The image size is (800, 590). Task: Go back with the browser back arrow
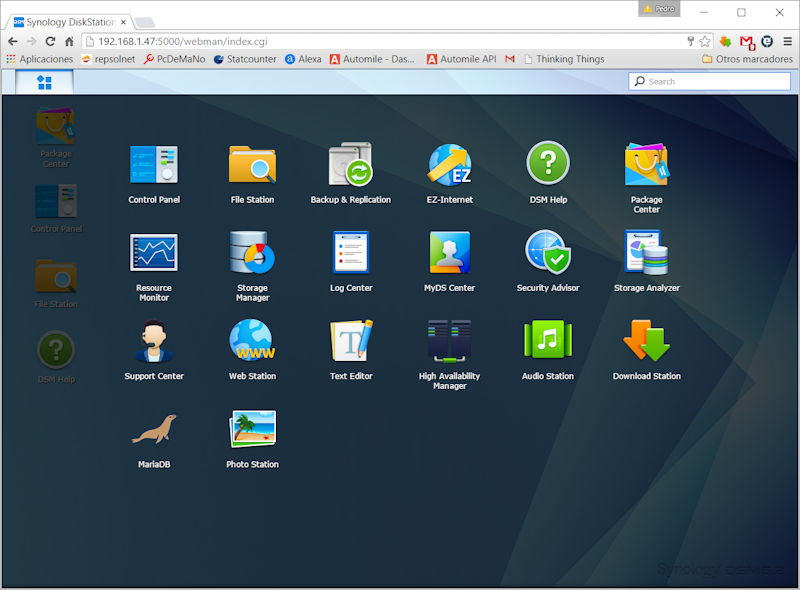click(x=13, y=41)
